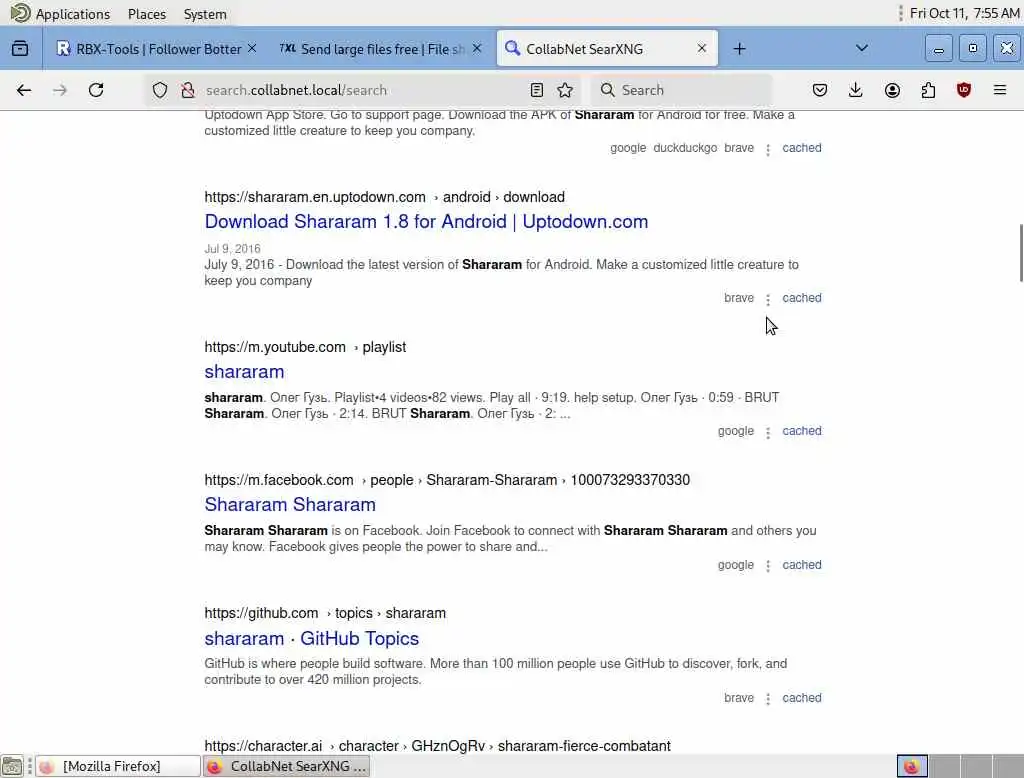The height and width of the screenshot is (778, 1024).
Task: Click the search bar magnifier icon
Action: 607,90
